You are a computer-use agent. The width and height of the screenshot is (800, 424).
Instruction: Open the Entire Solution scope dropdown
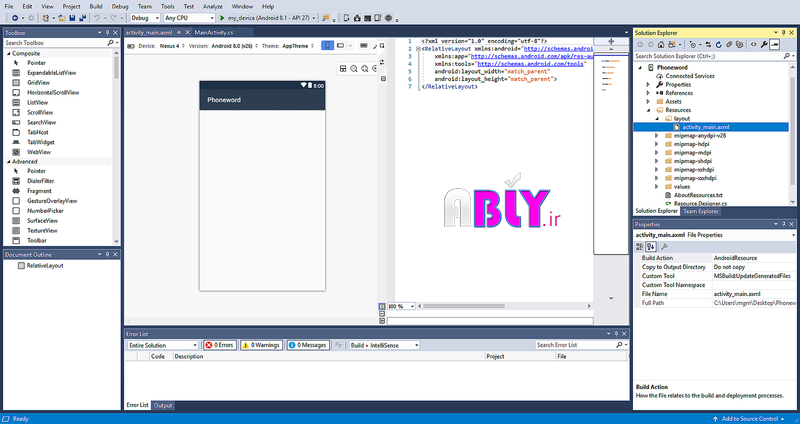[162, 345]
